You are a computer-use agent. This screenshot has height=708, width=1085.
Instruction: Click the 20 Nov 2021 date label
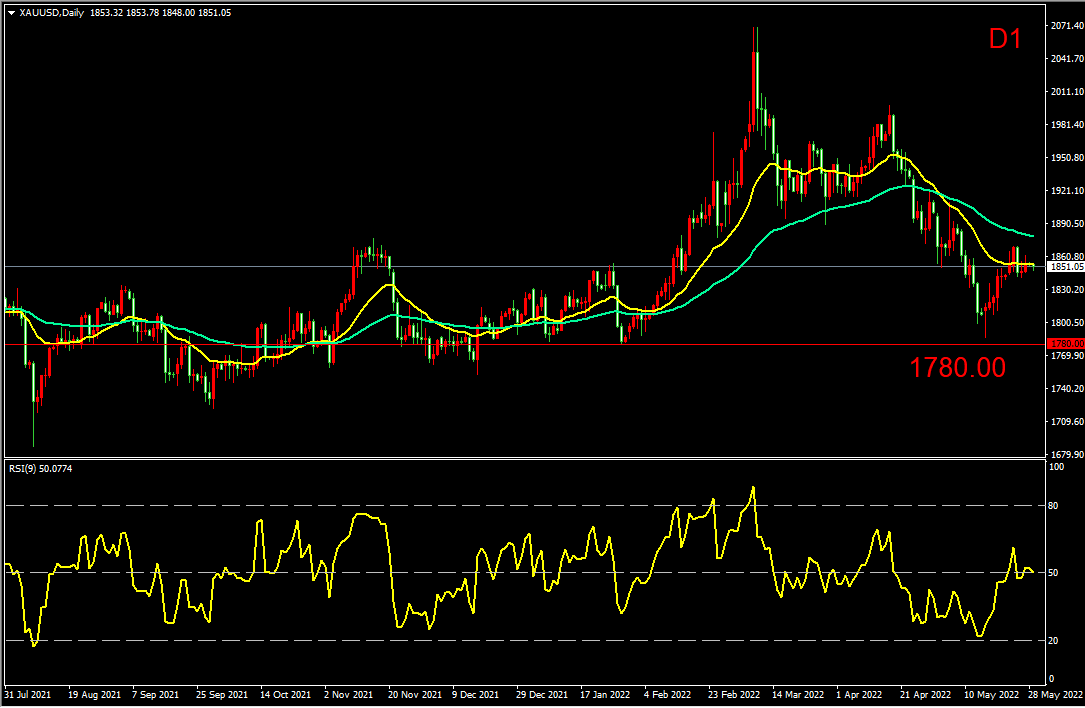[414, 694]
